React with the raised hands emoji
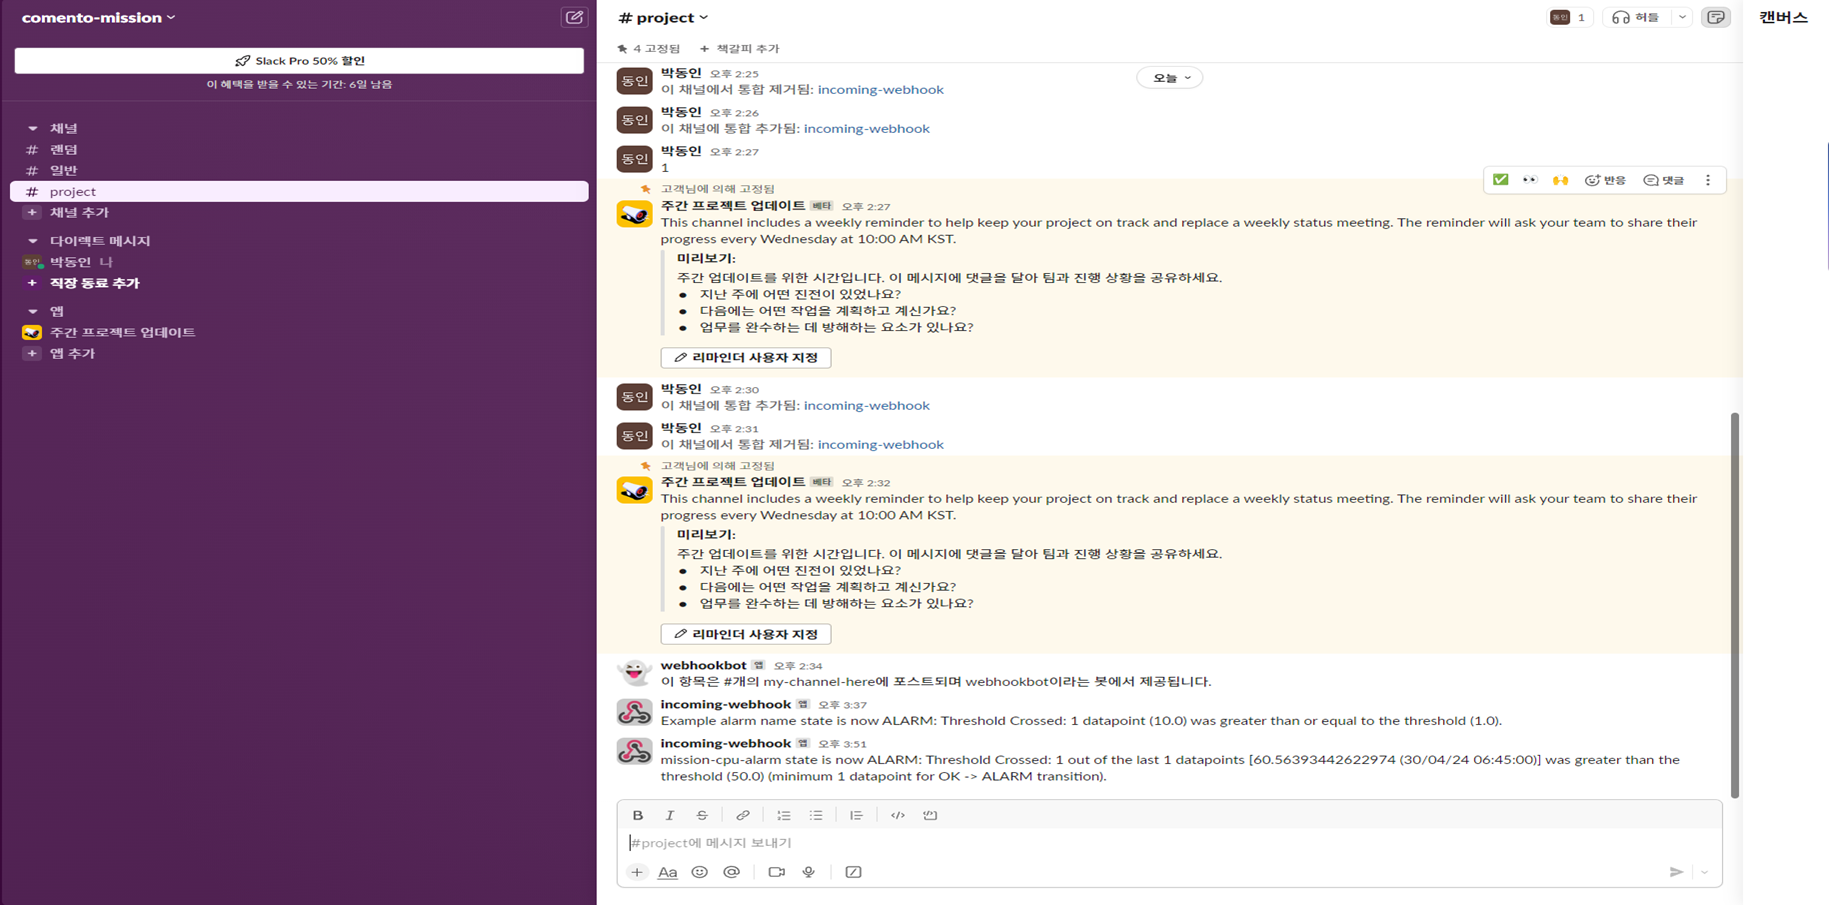Viewport: 1829px width, 905px height. coord(1560,180)
